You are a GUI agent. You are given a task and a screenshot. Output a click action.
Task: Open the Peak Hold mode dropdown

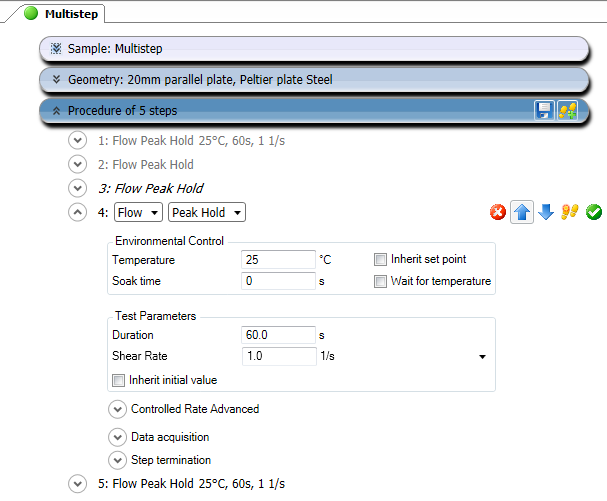point(207,212)
